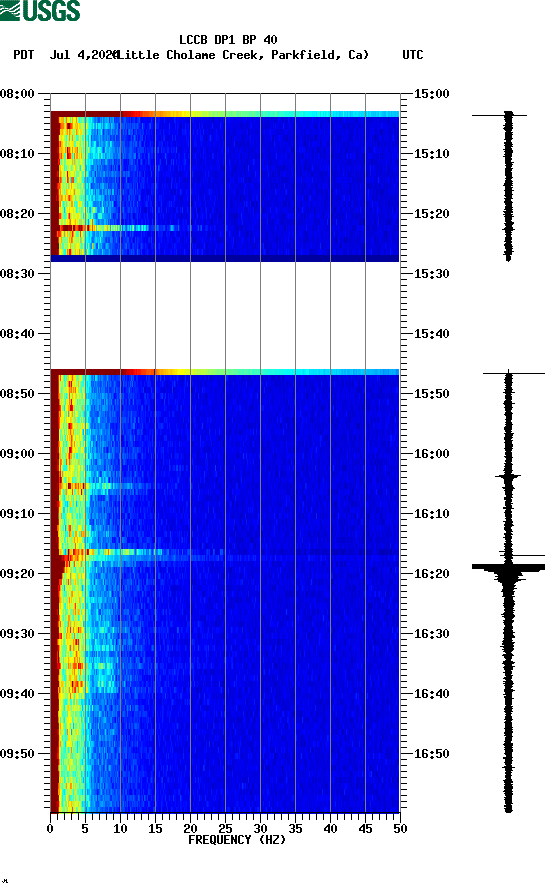Click the USGS logo
Screen dimensions: 552x892
tap(40, 10)
